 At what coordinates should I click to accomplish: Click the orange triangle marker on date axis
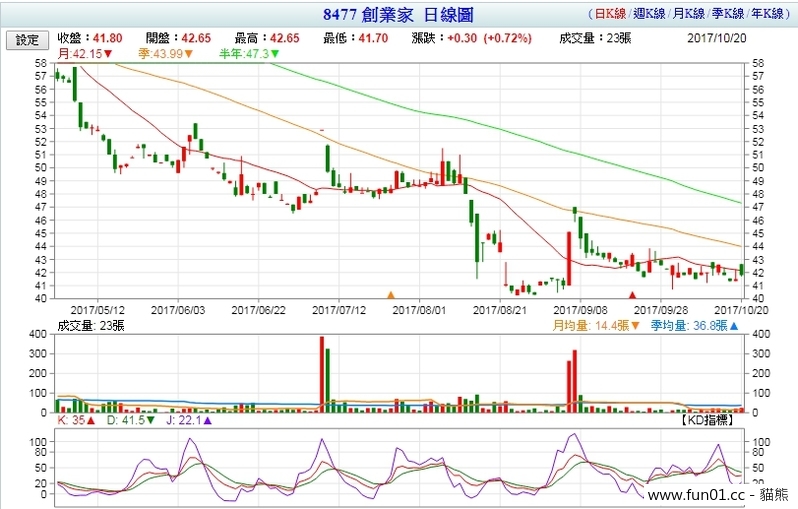pyautogui.click(x=392, y=295)
